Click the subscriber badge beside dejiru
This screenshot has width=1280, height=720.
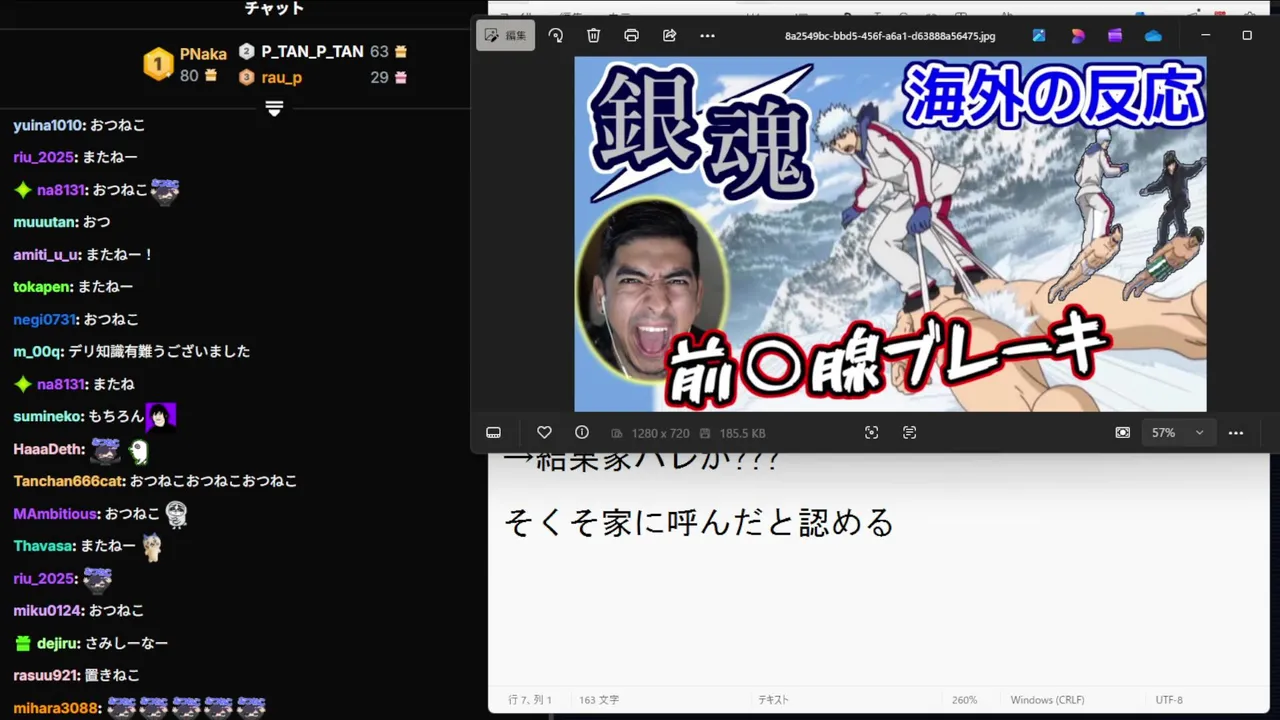click(x=23, y=643)
